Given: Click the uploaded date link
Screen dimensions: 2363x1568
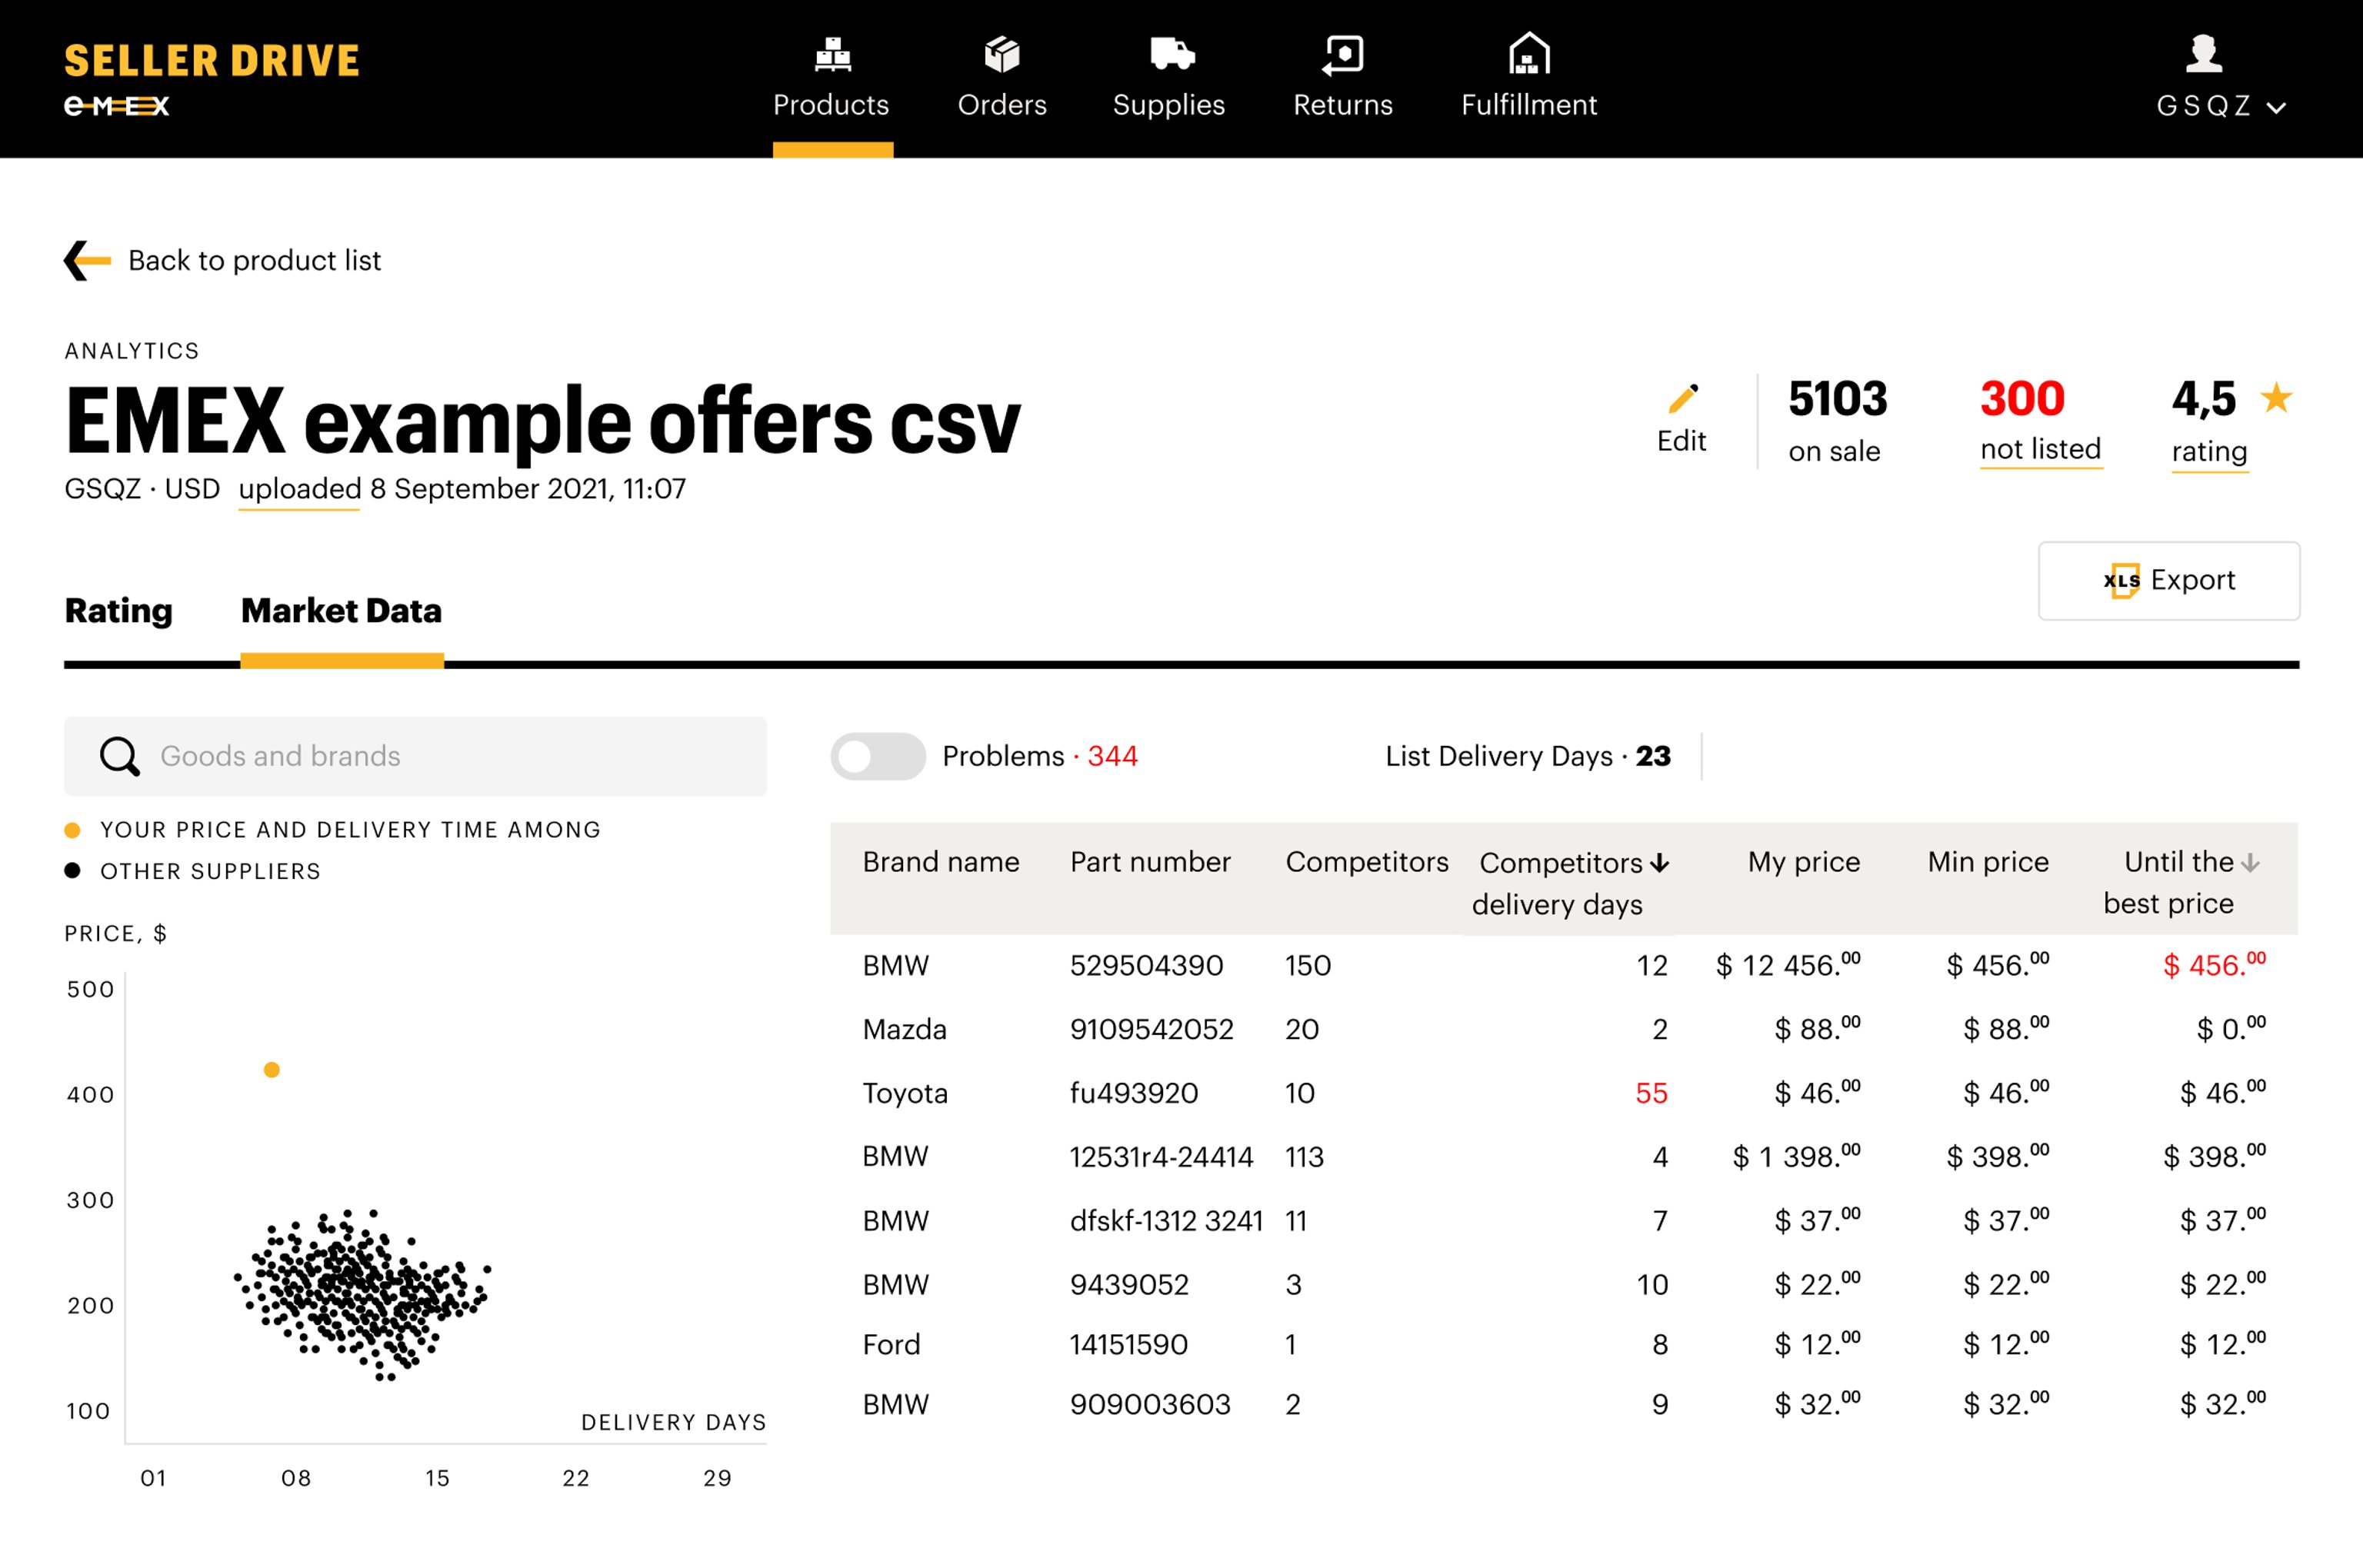Looking at the screenshot, I should 299,489.
